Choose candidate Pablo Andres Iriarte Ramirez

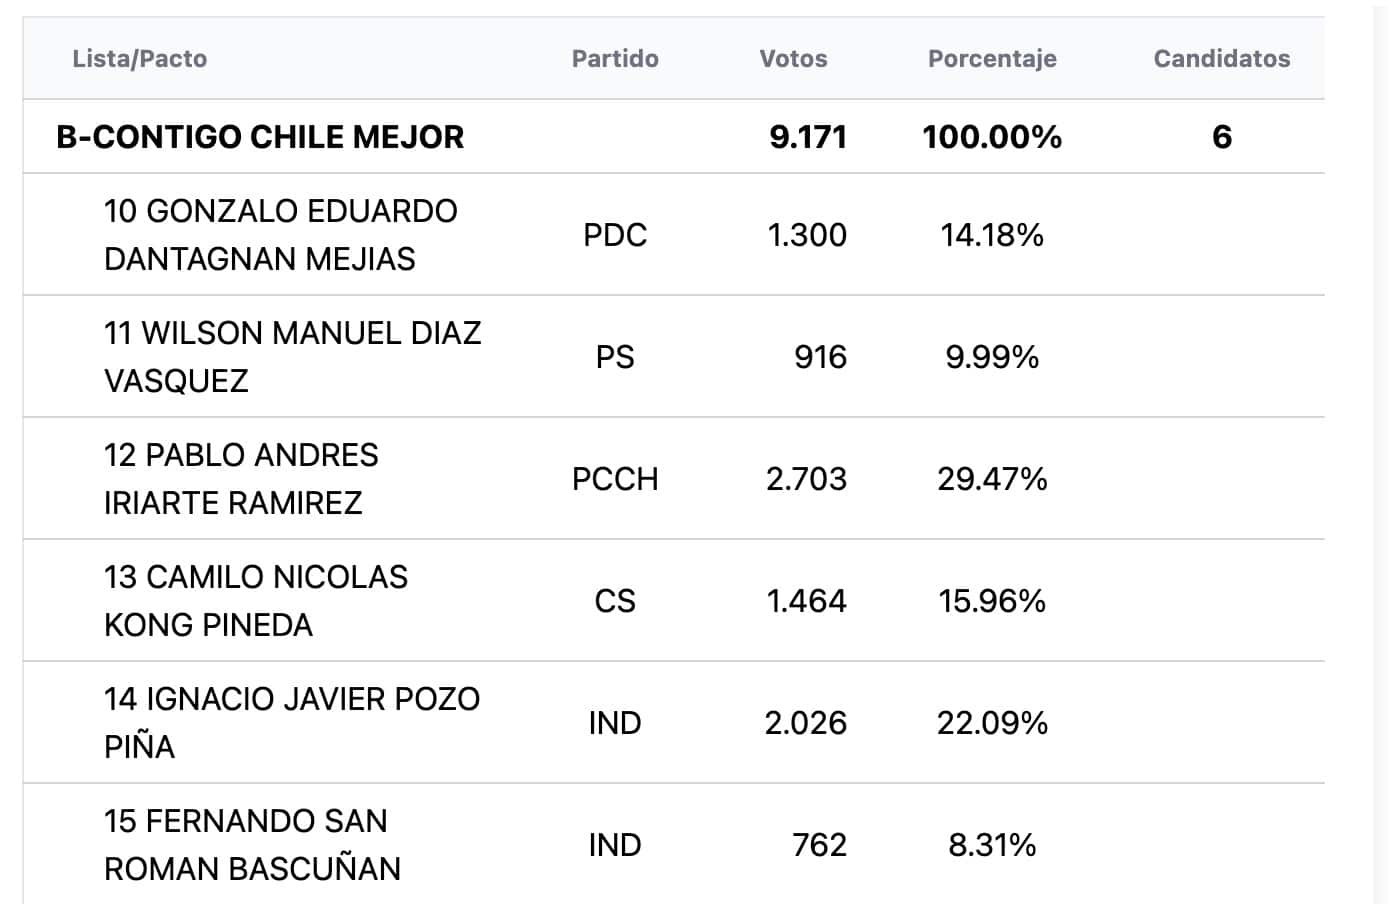[241, 479]
